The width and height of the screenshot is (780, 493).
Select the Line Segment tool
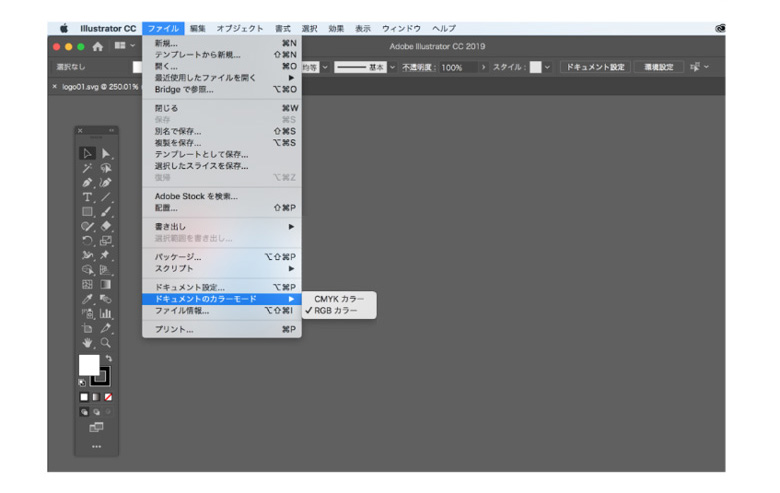105,197
